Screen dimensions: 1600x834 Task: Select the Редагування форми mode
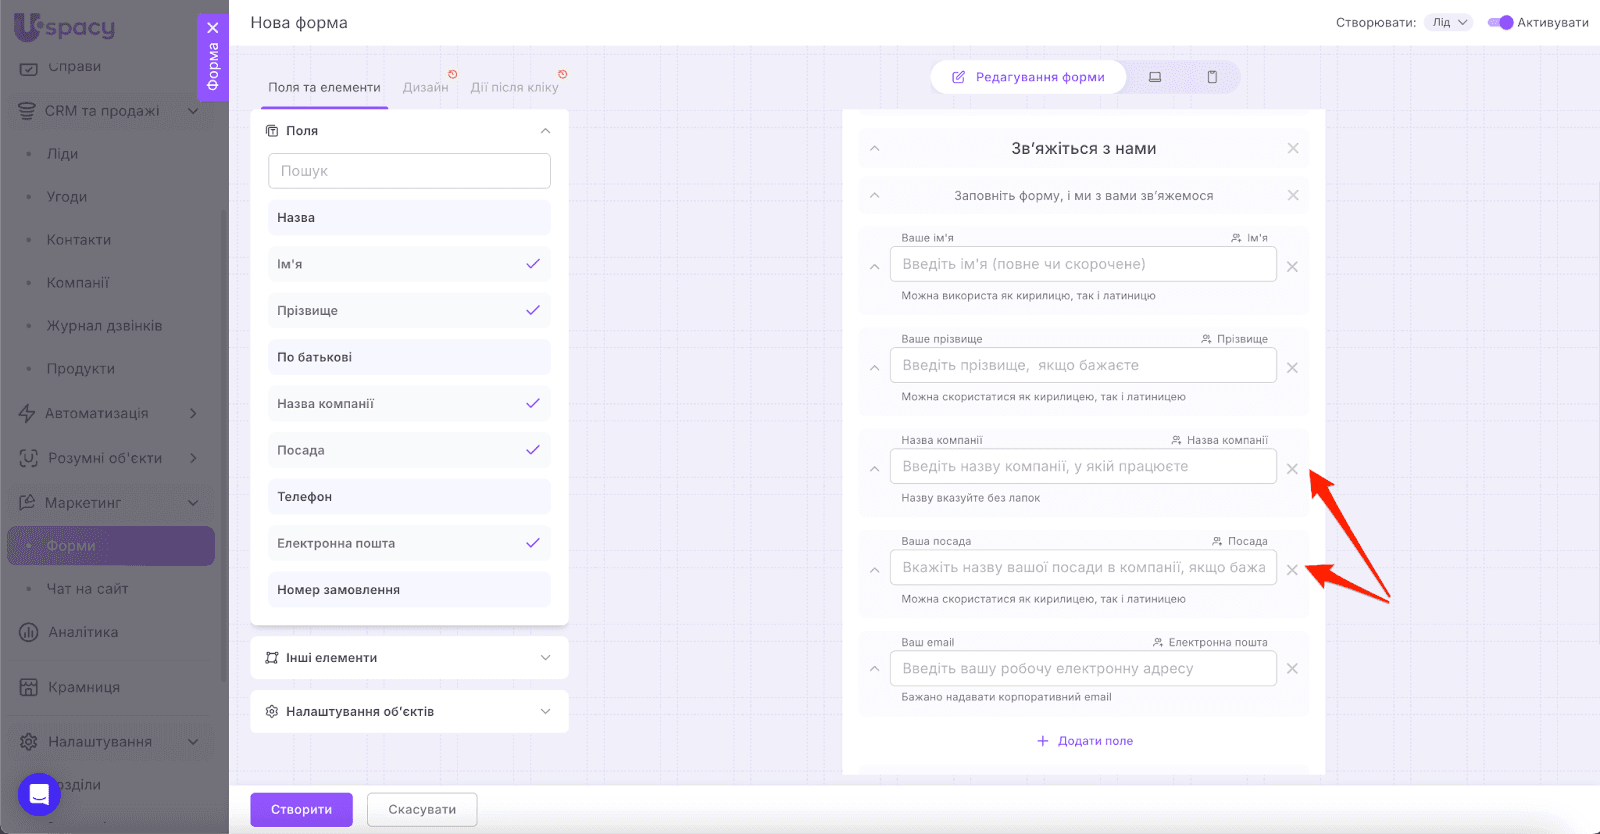[x=1028, y=77]
